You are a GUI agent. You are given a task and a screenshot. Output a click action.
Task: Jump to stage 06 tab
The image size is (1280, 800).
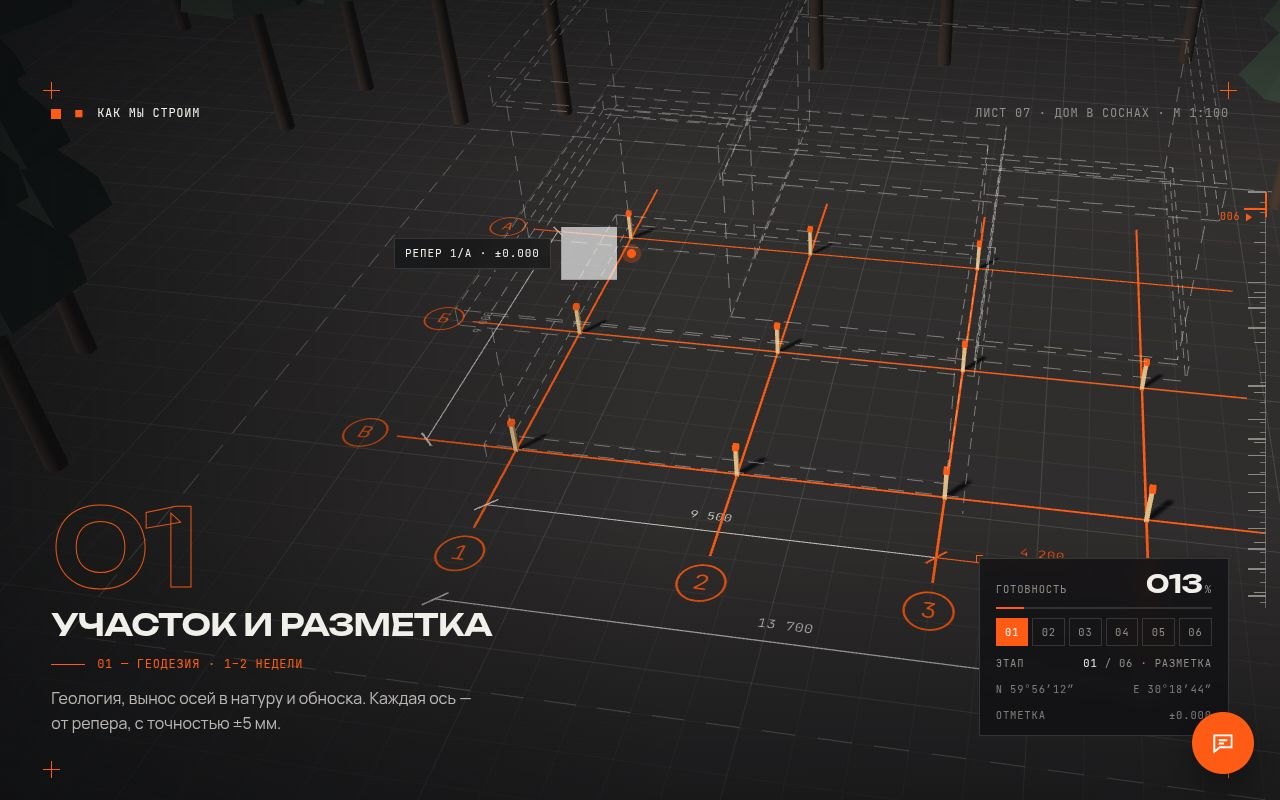[1195, 632]
